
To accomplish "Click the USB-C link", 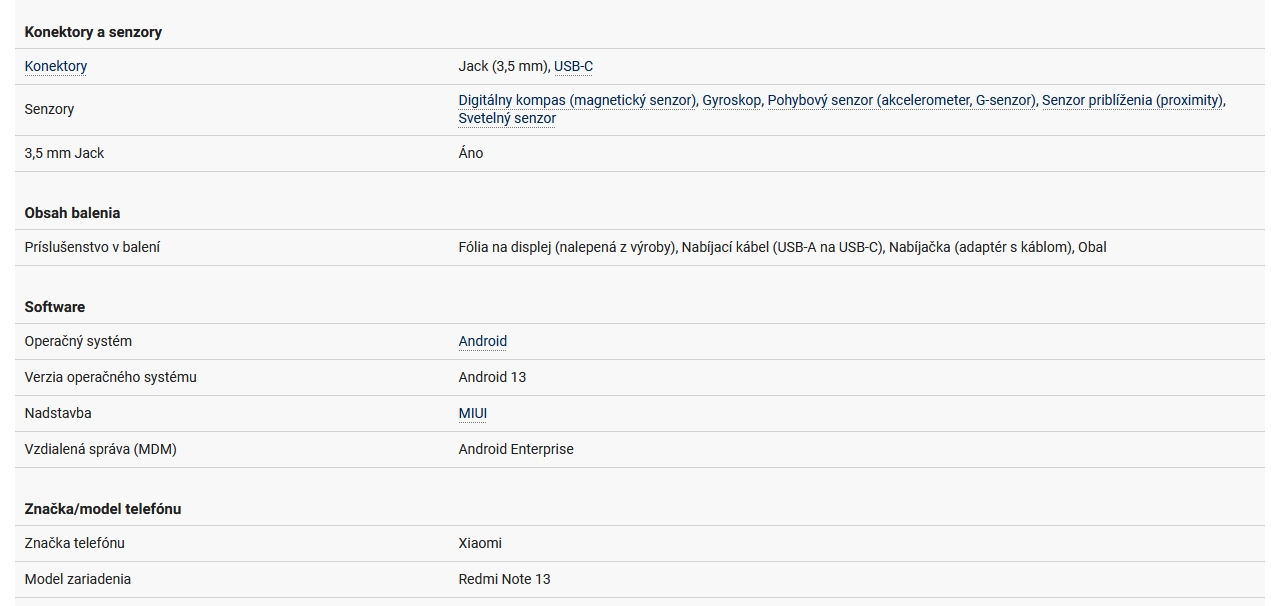I will click(573, 66).
